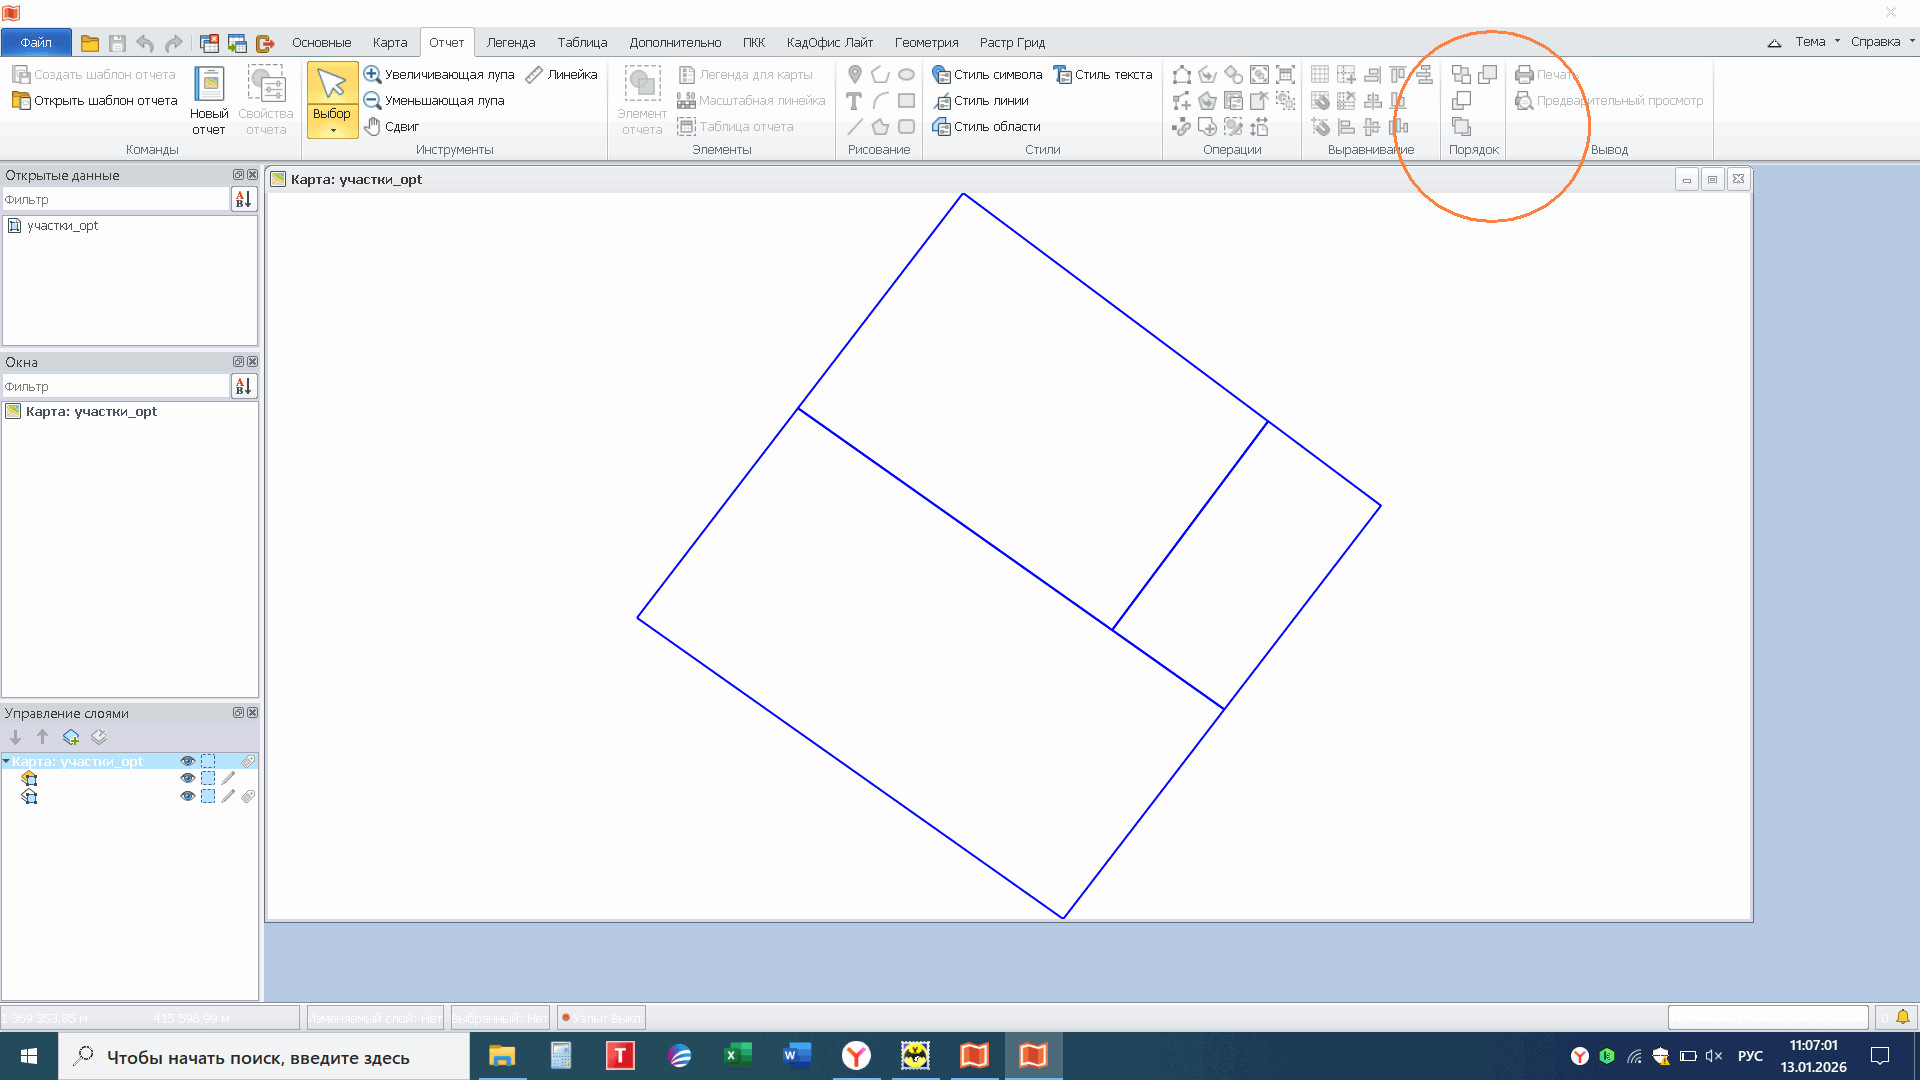
Task: Hide the участки_opt layer with its eye icon
Action: [187, 797]
